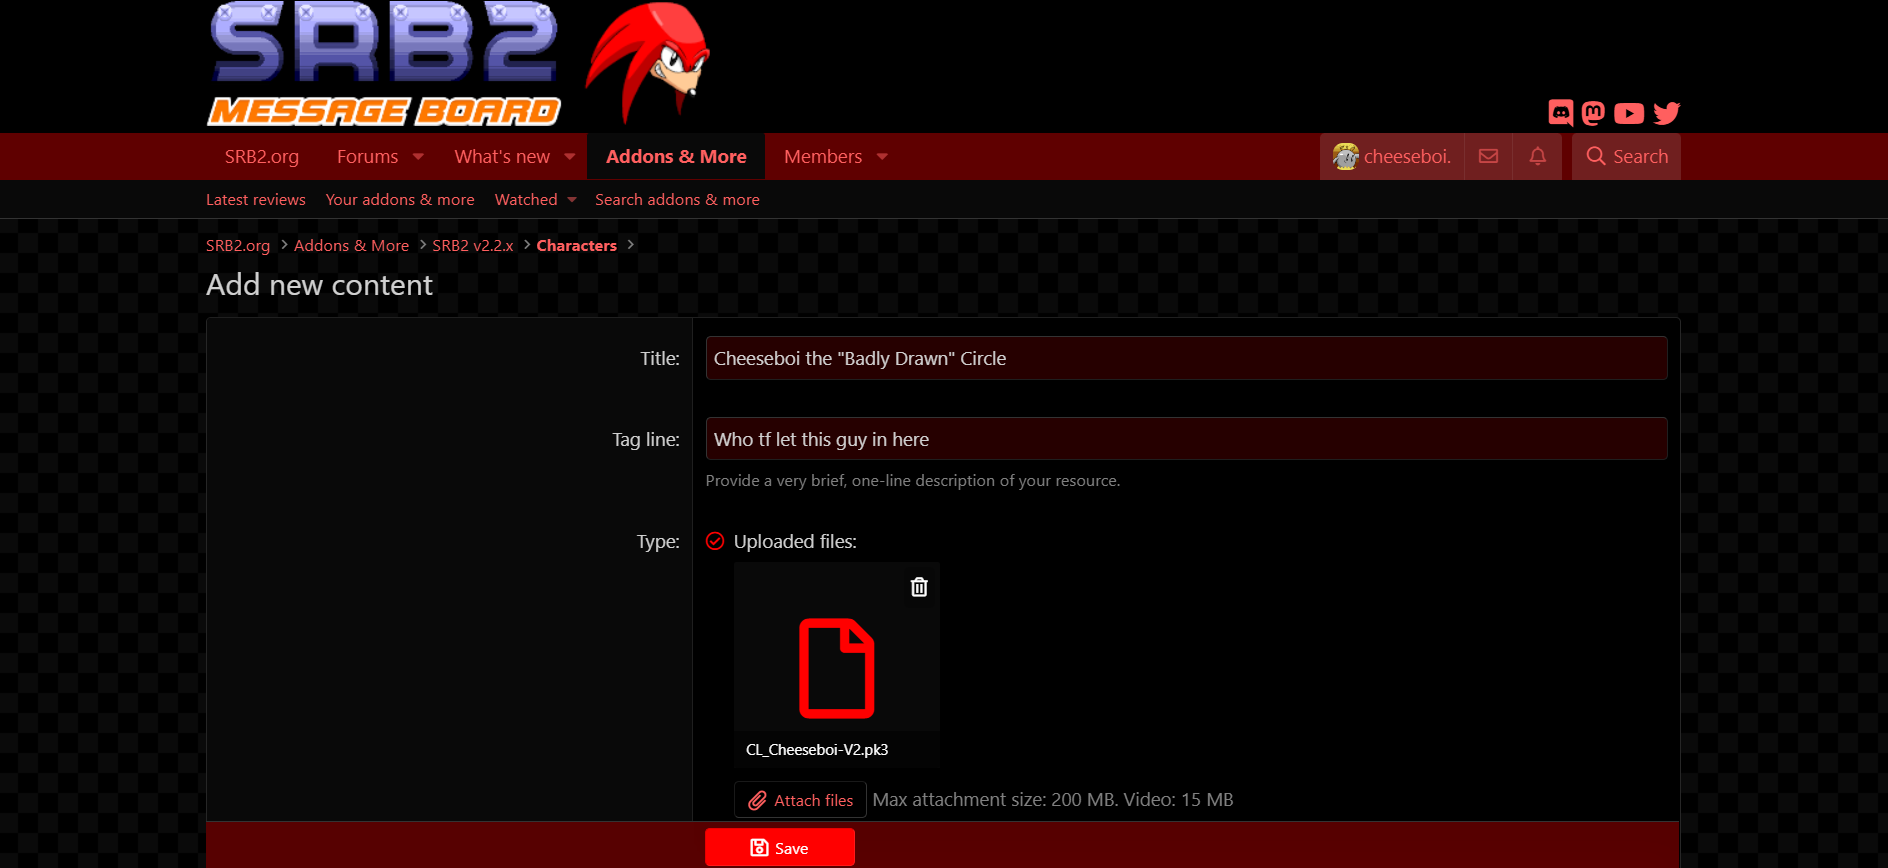Viewport: 1888px width, 868px height.
Task: Open inbox envelope icon
Action: click(x=1488, y=156)
